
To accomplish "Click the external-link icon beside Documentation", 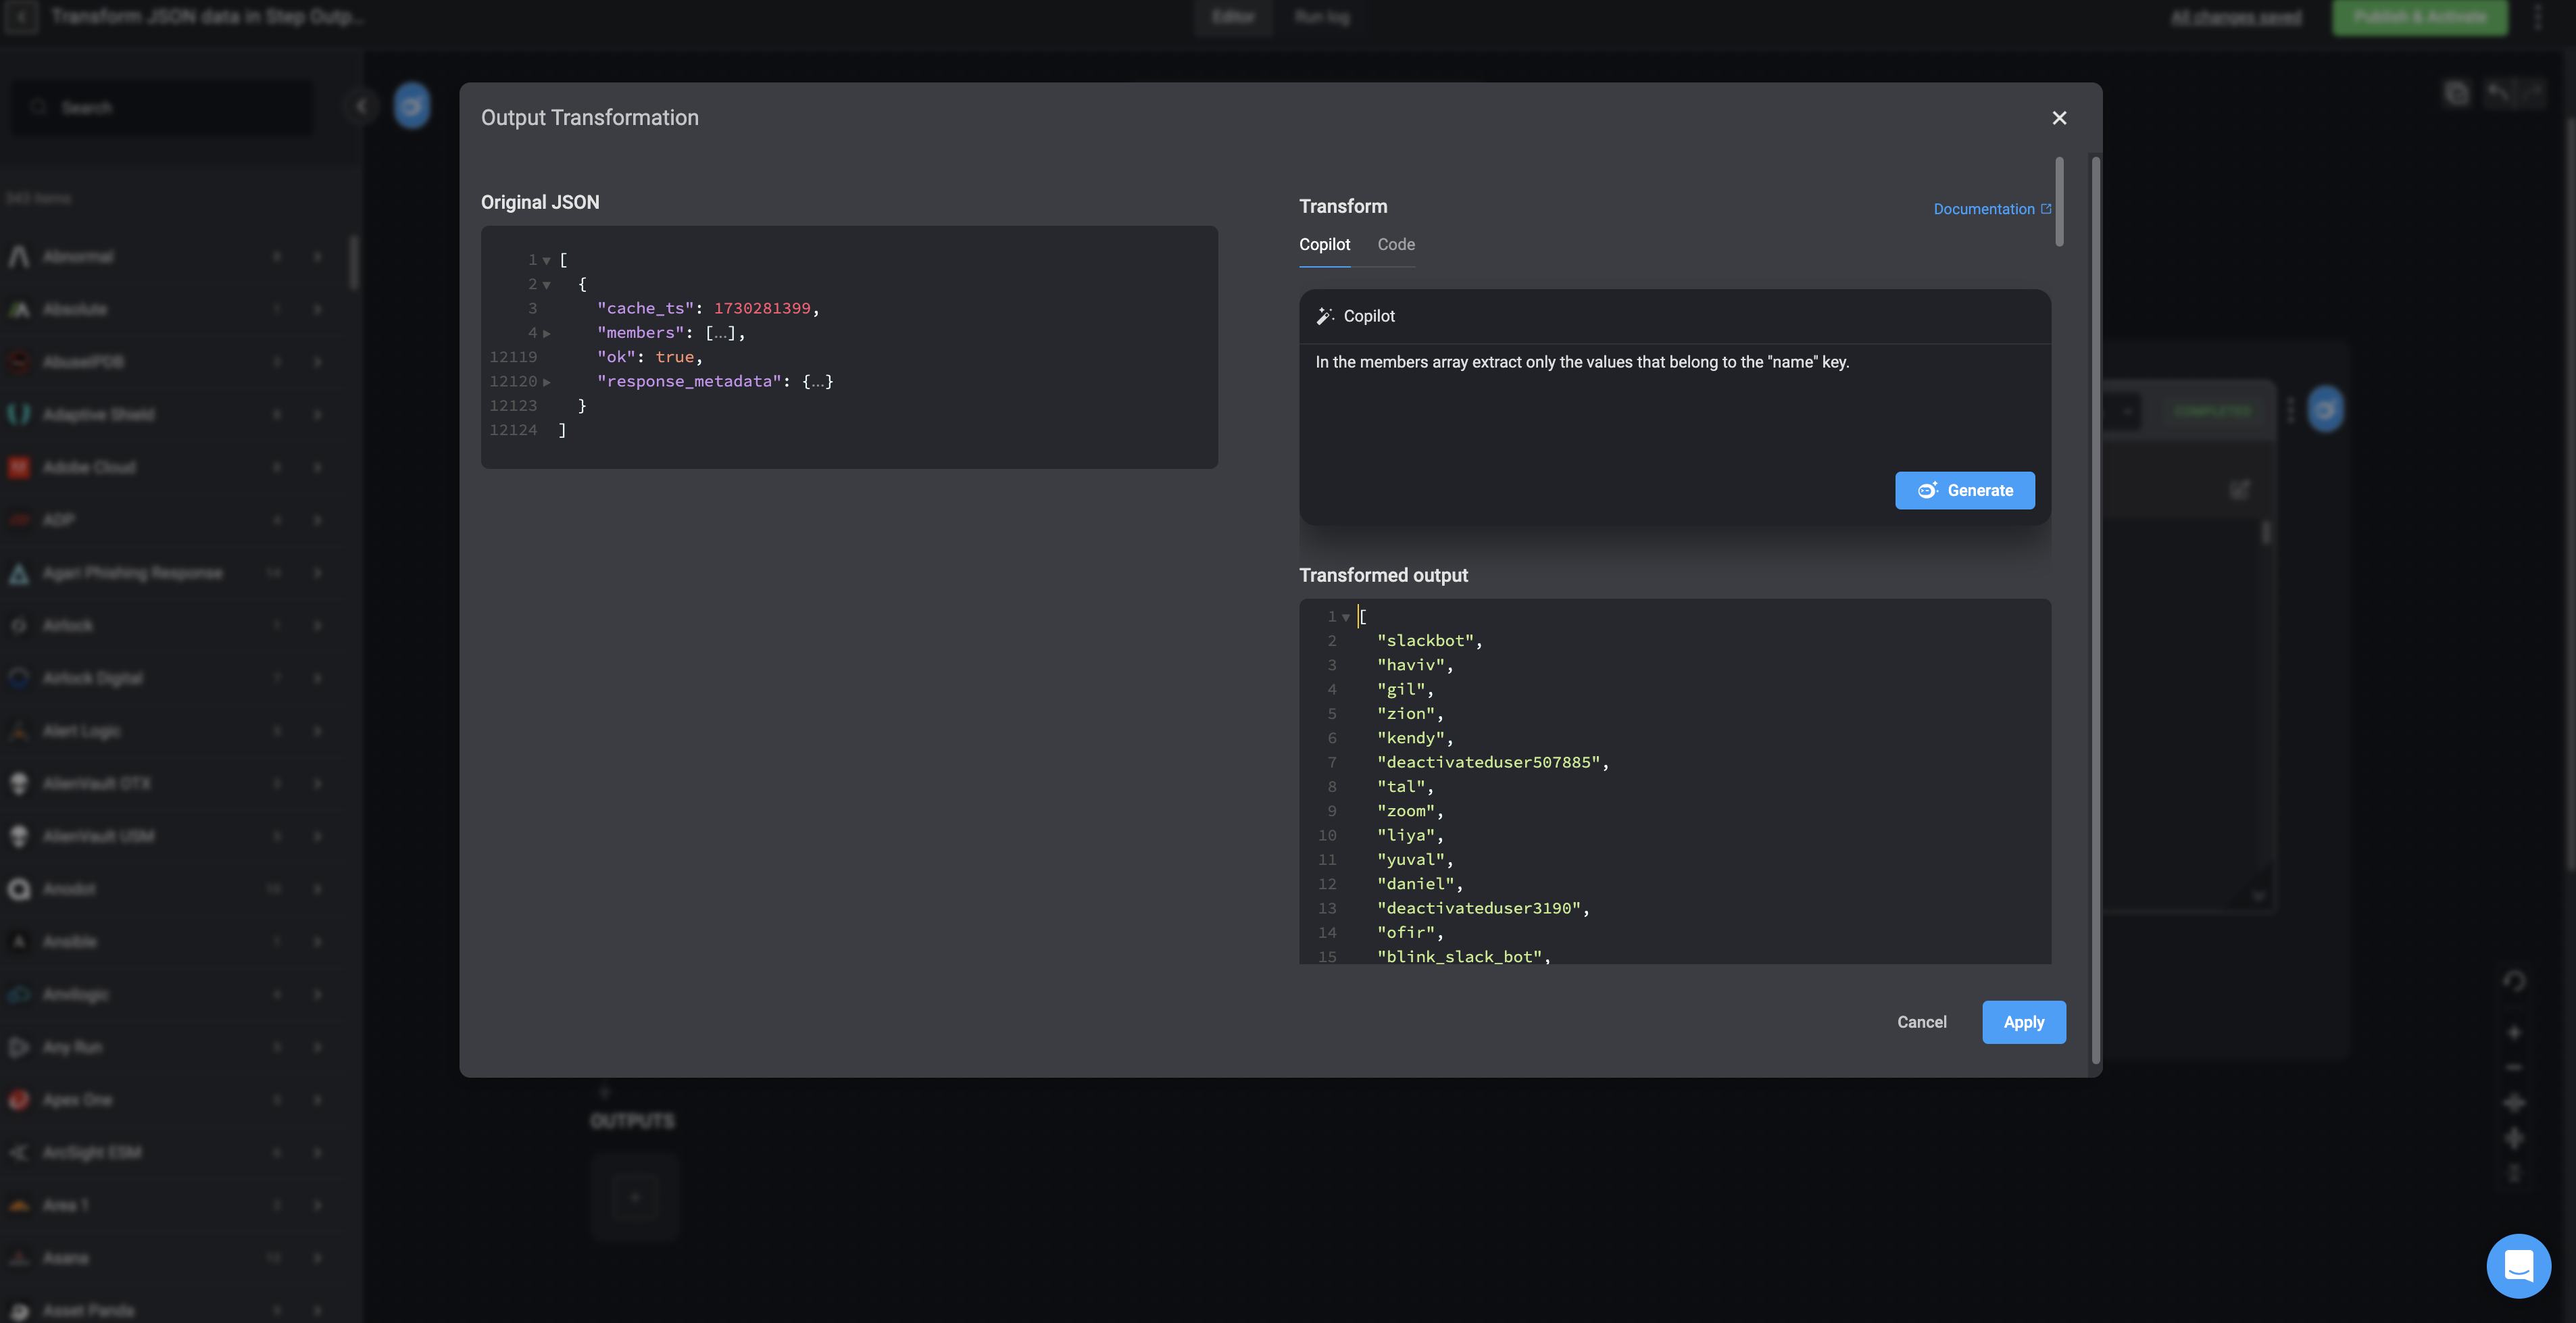I will [2046, 208].
